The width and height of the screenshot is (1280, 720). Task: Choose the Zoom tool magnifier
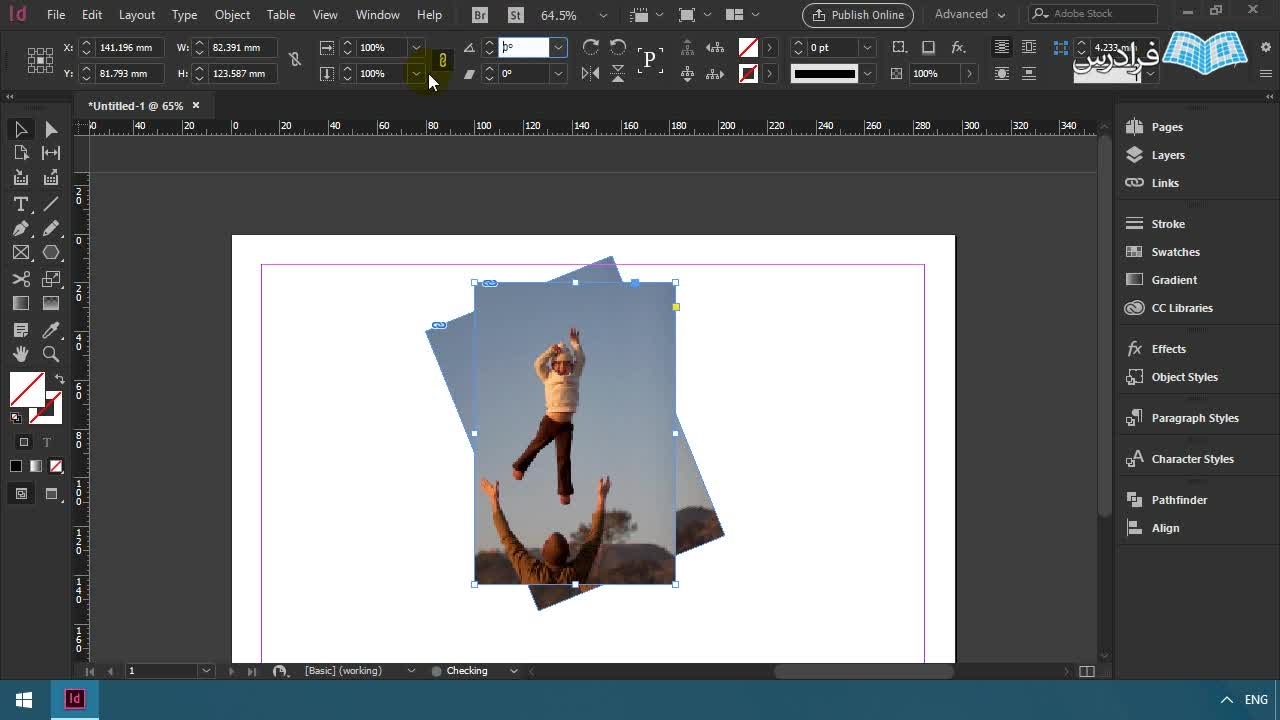click(51, 354)
